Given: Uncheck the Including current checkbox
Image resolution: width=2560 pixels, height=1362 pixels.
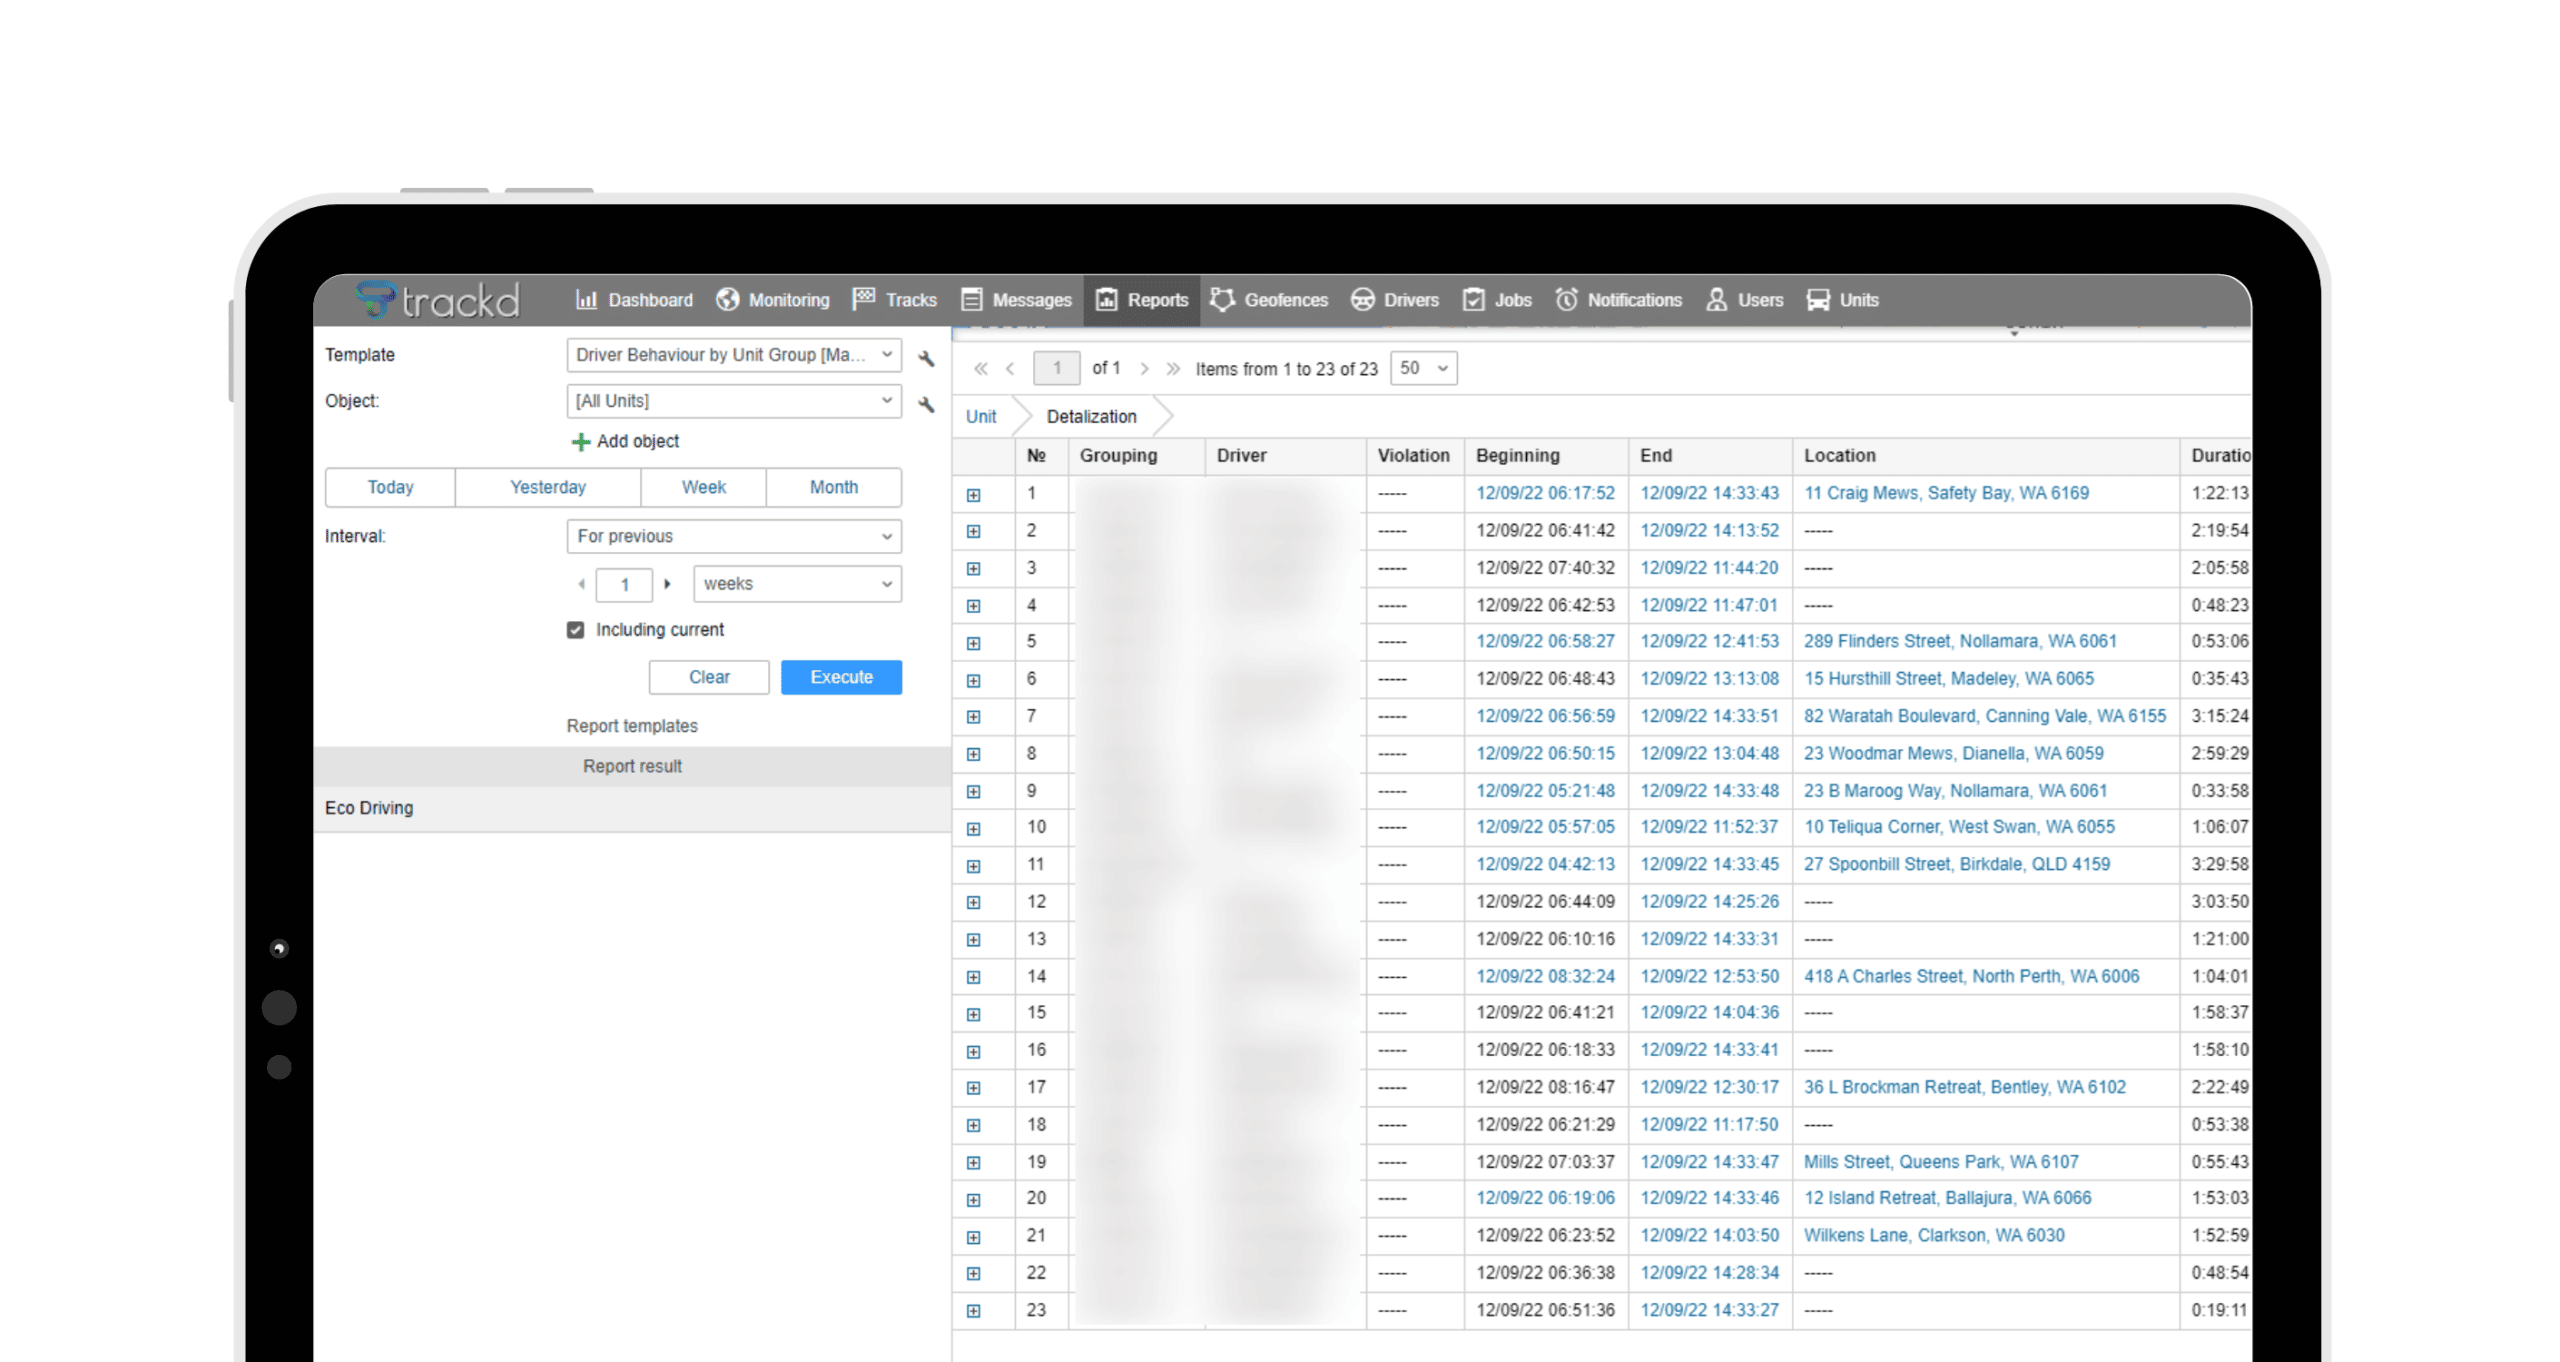Looking at the screenshot, I should pos(575,630).
